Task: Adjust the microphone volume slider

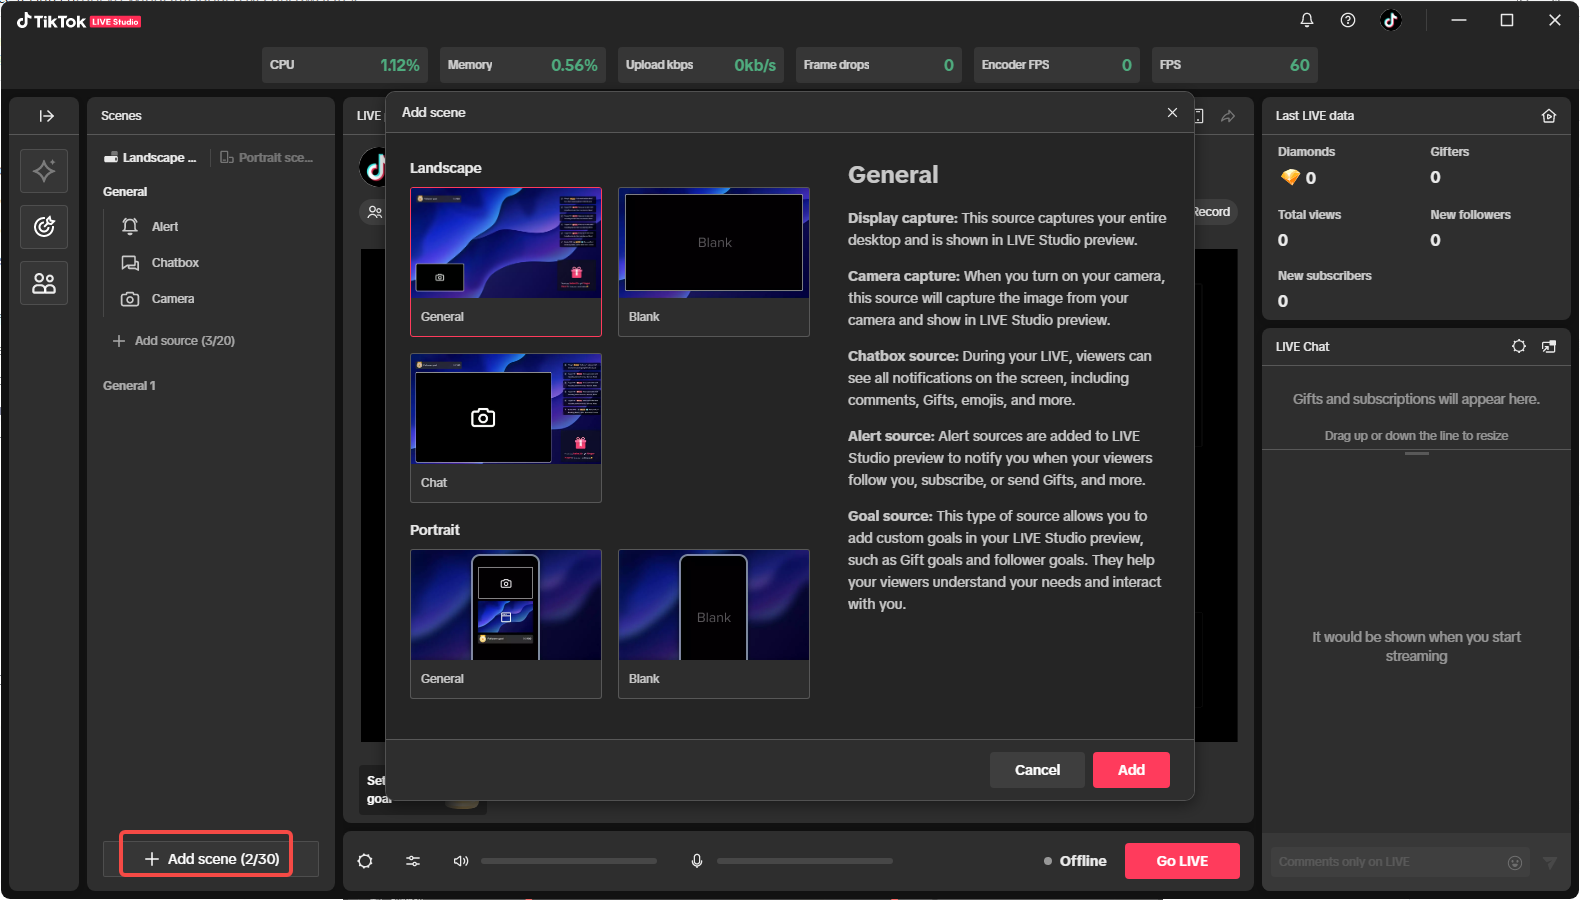Action: 804,861
